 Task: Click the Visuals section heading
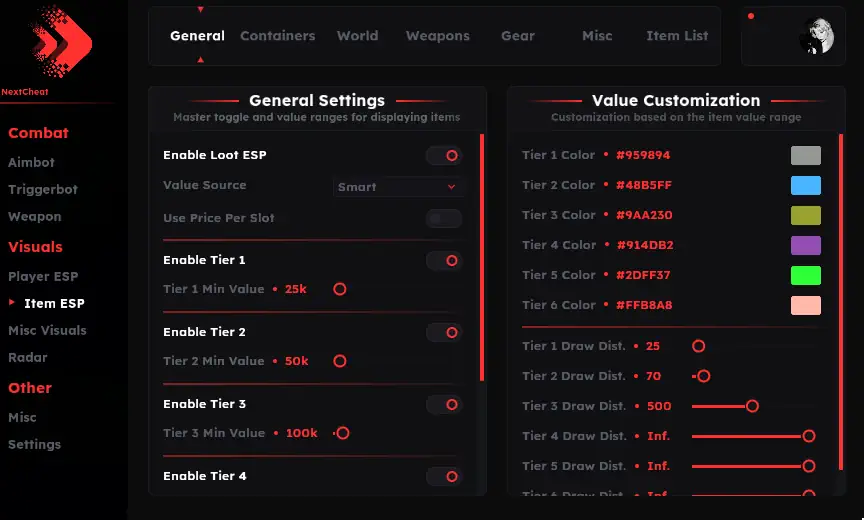35,247
